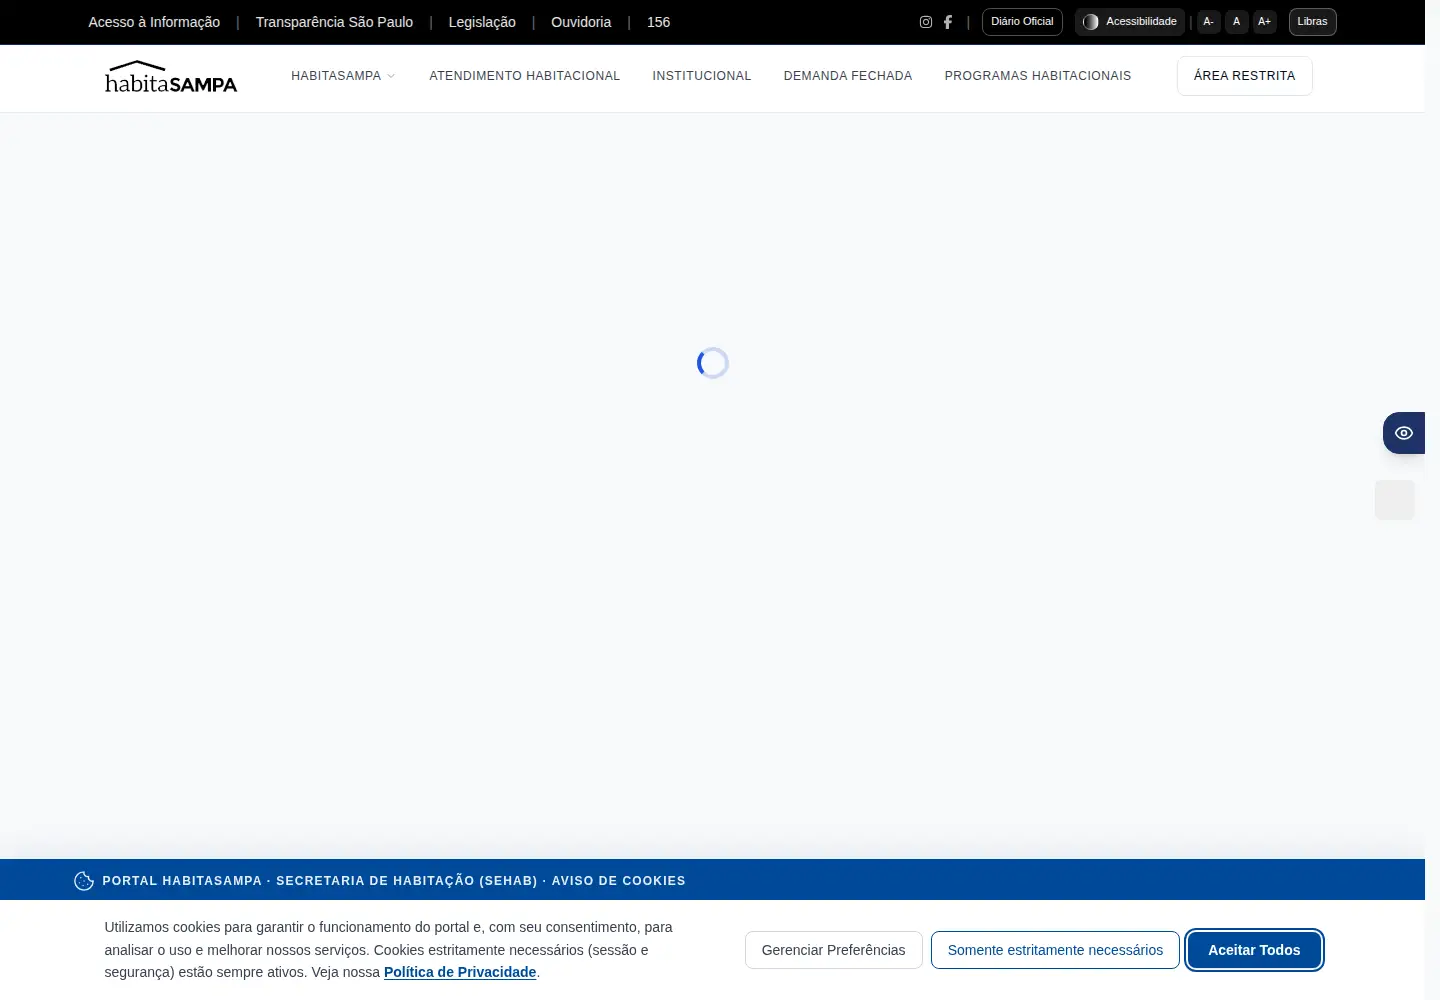The height and width of the screenshot is (1000, 1440).
Task: Toggle the Acessibilidade contrast button
Action: tap(1130, 22)
